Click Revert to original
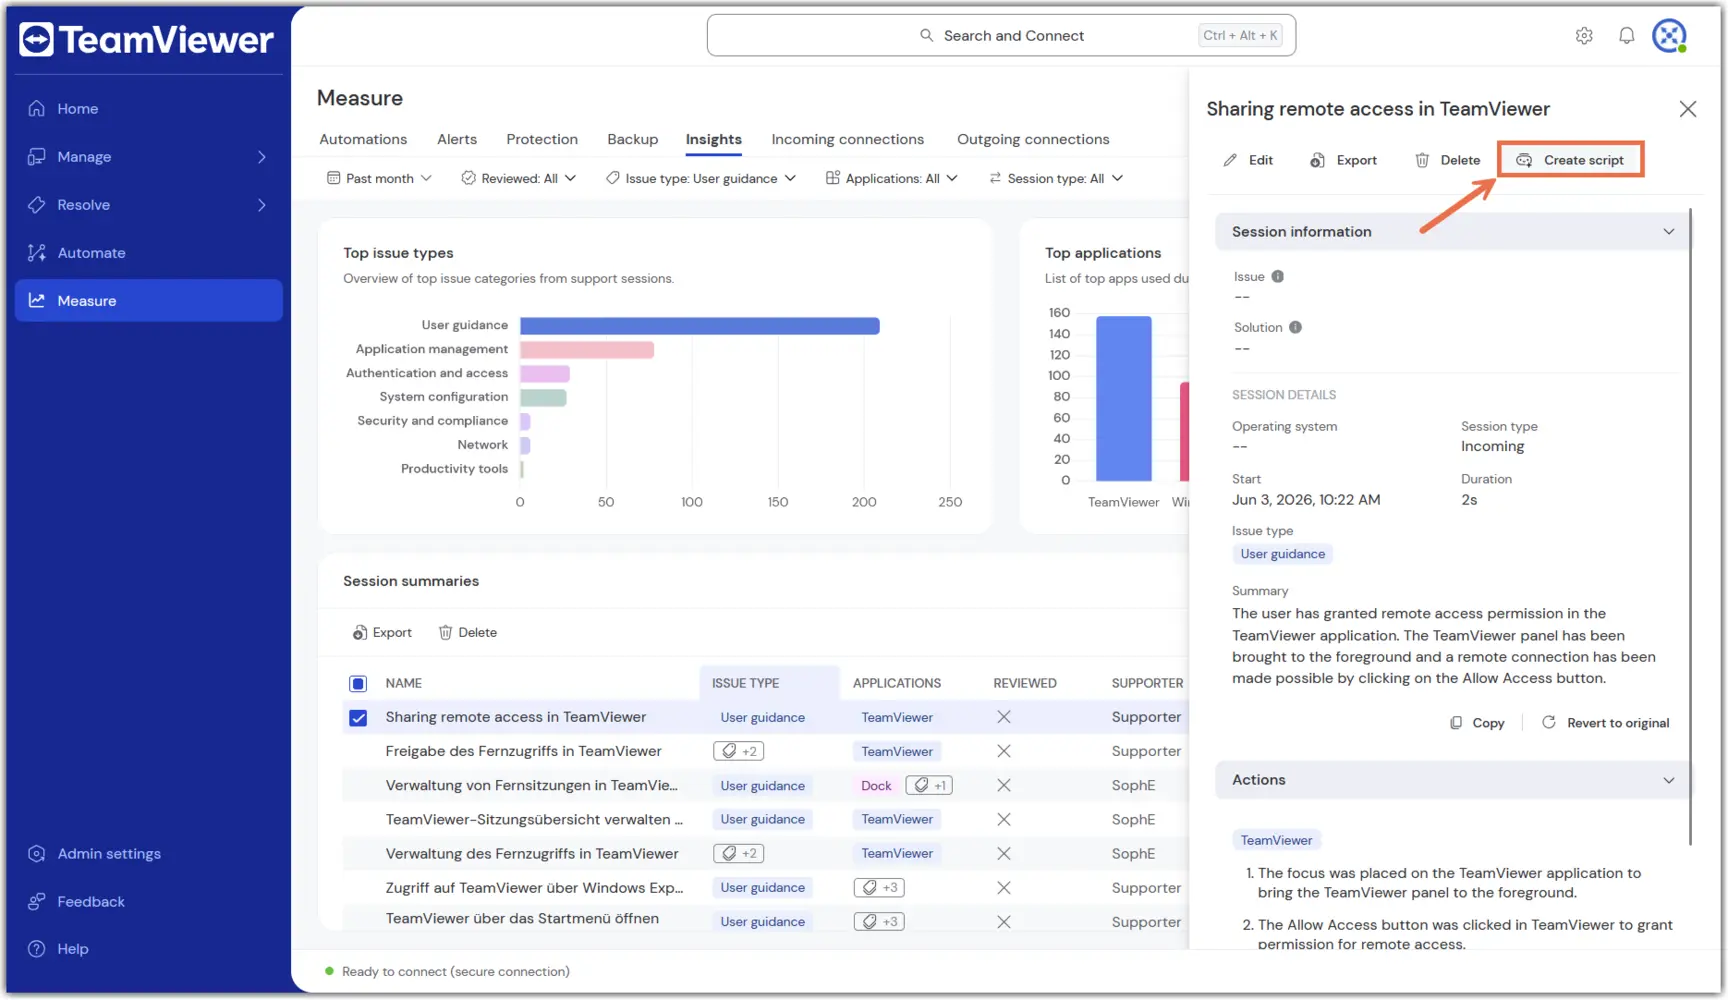The width and height of the screenshot is (1728, 1000). [1606, 723]
